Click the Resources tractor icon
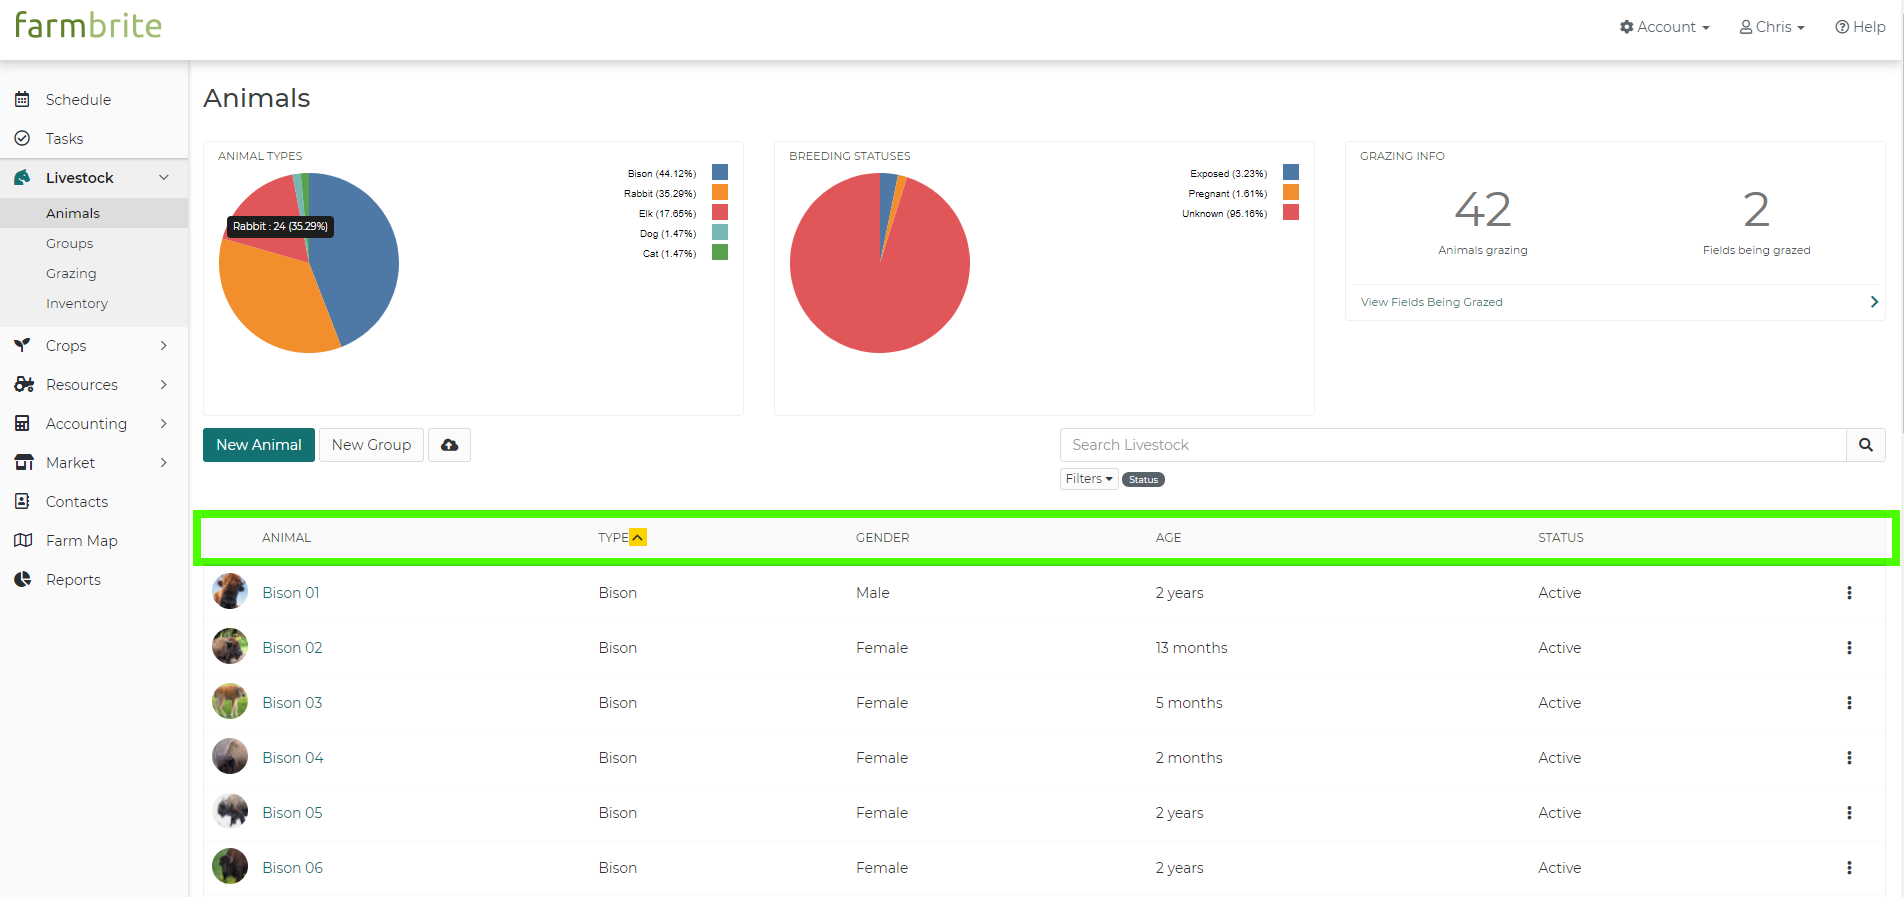 pyautogui.click(x=24, y=384)
